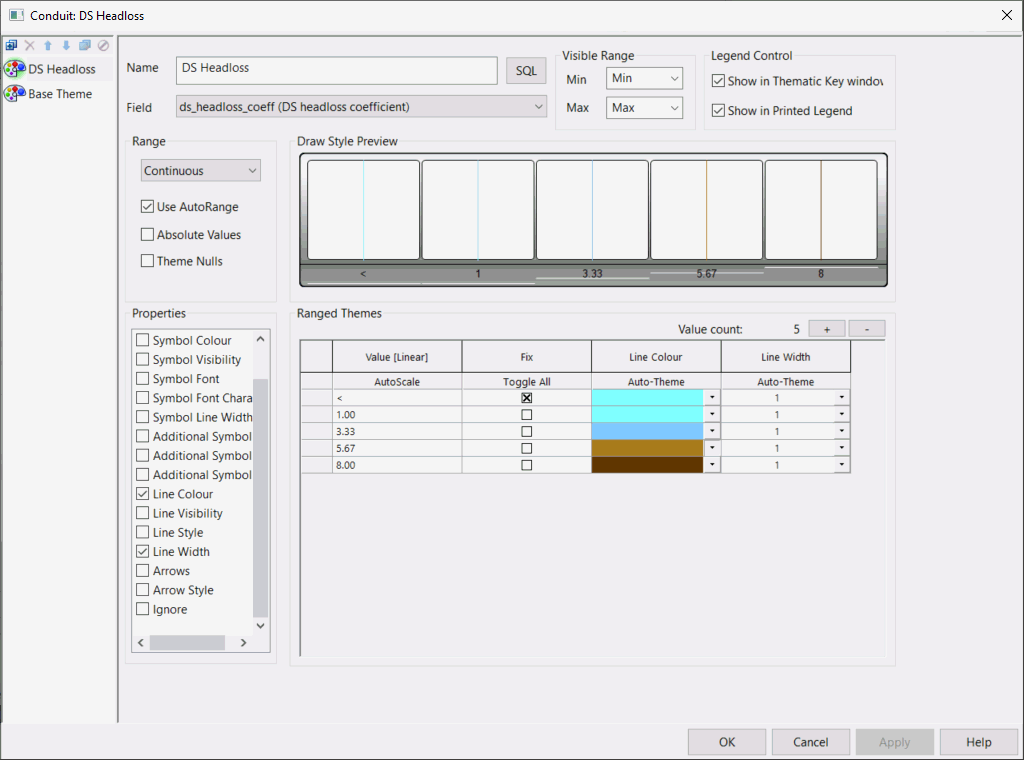The height and width of the screenshot is (760, 1024).
Task: Open the Range type Continuous dropdown
Action: click(x=200, y=170)
